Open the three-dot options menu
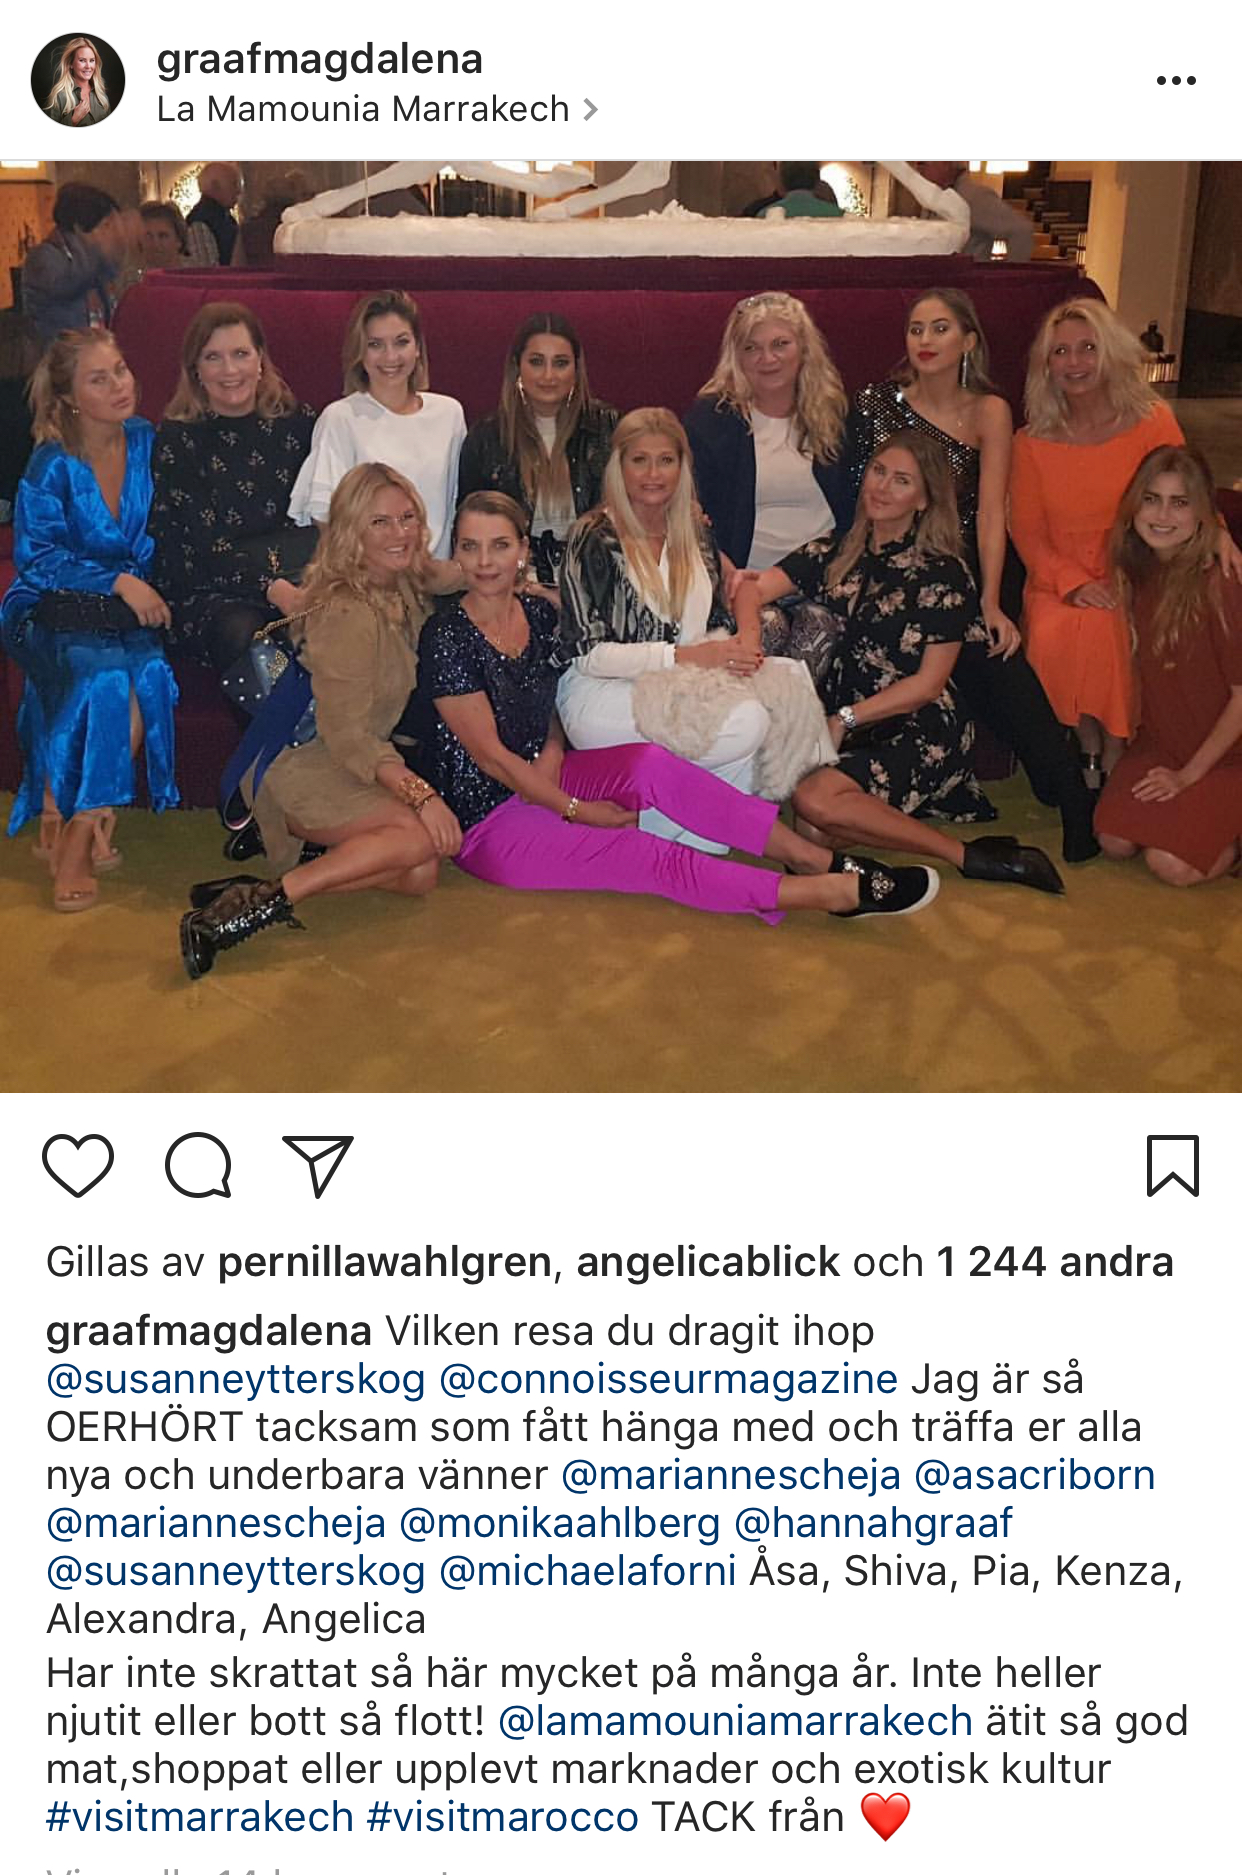Image resolution: width=1242 pixels, height=1875 pixels. [x=1176, y=81]
